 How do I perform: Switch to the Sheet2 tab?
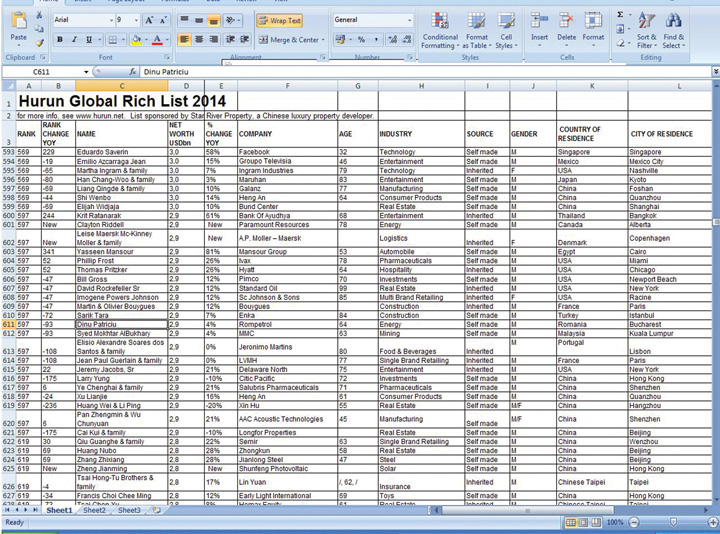point(95,510)
